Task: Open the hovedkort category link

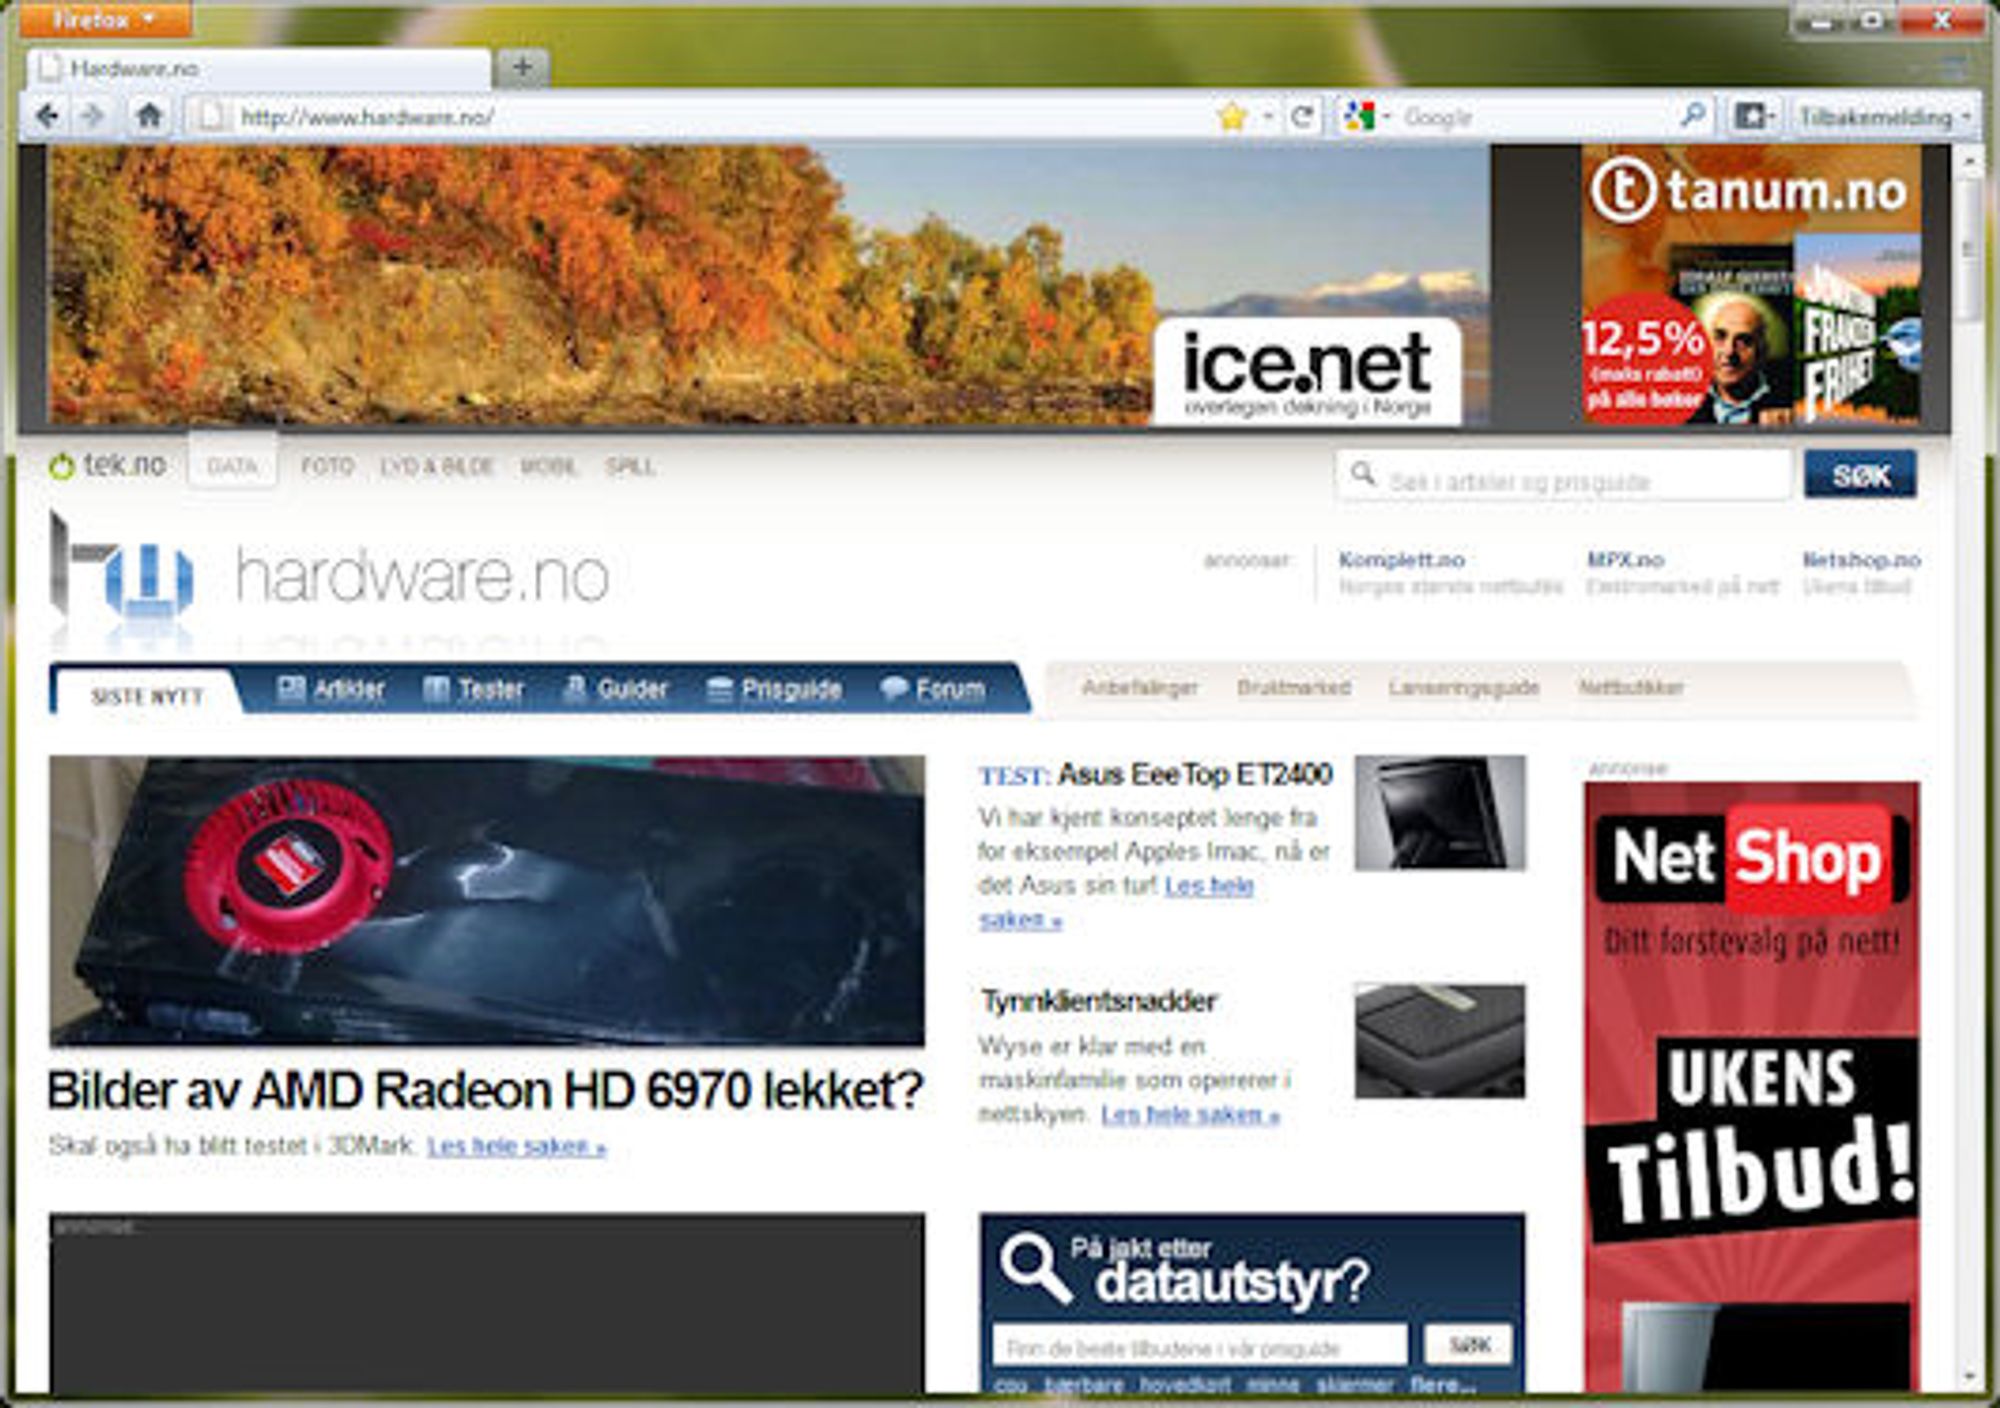Action: tap(1186, 1385)
